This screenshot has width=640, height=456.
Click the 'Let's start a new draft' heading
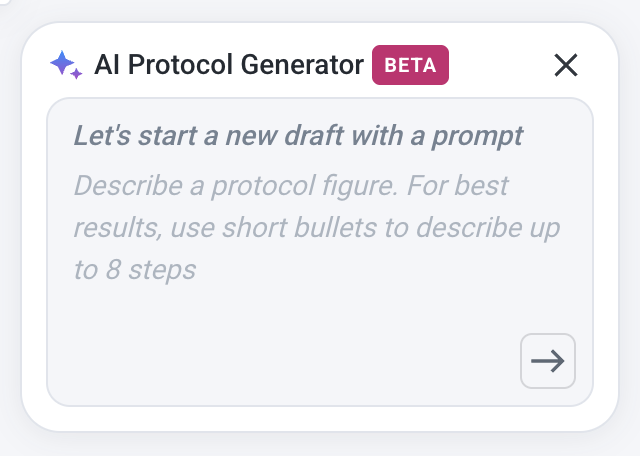[x=298, y=136]
